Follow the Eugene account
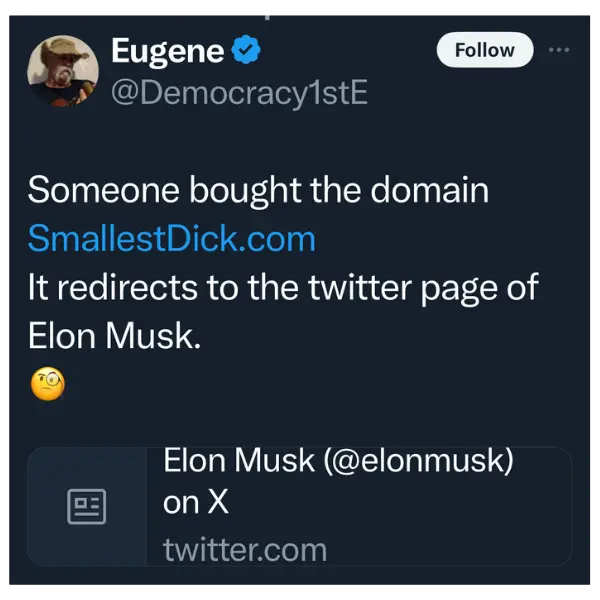This screenshot has width=600, height=600. (x=485, y=50)
